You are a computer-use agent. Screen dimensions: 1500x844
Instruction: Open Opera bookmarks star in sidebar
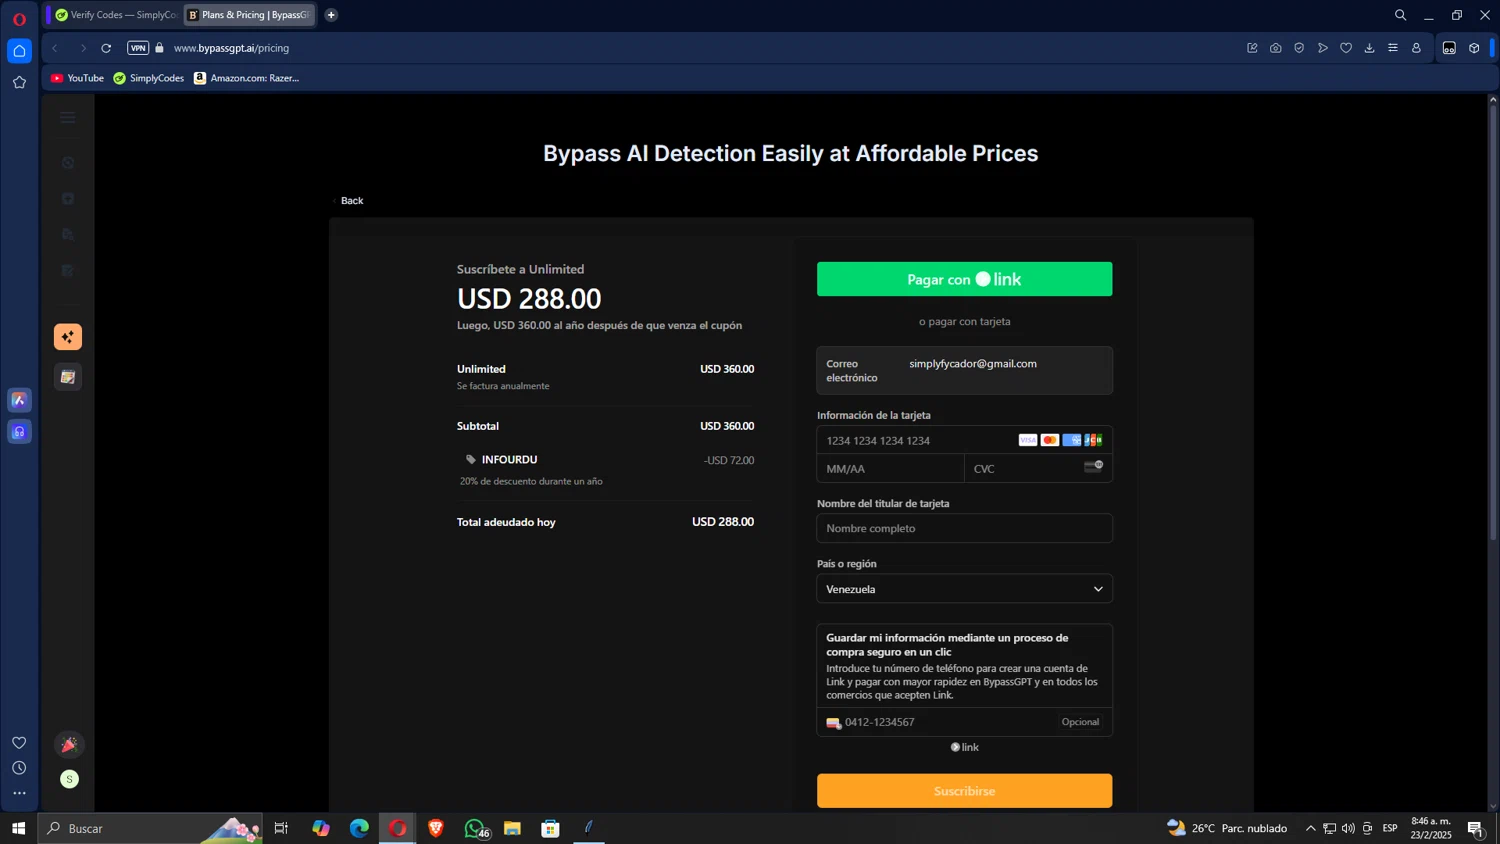pos(19,83)
